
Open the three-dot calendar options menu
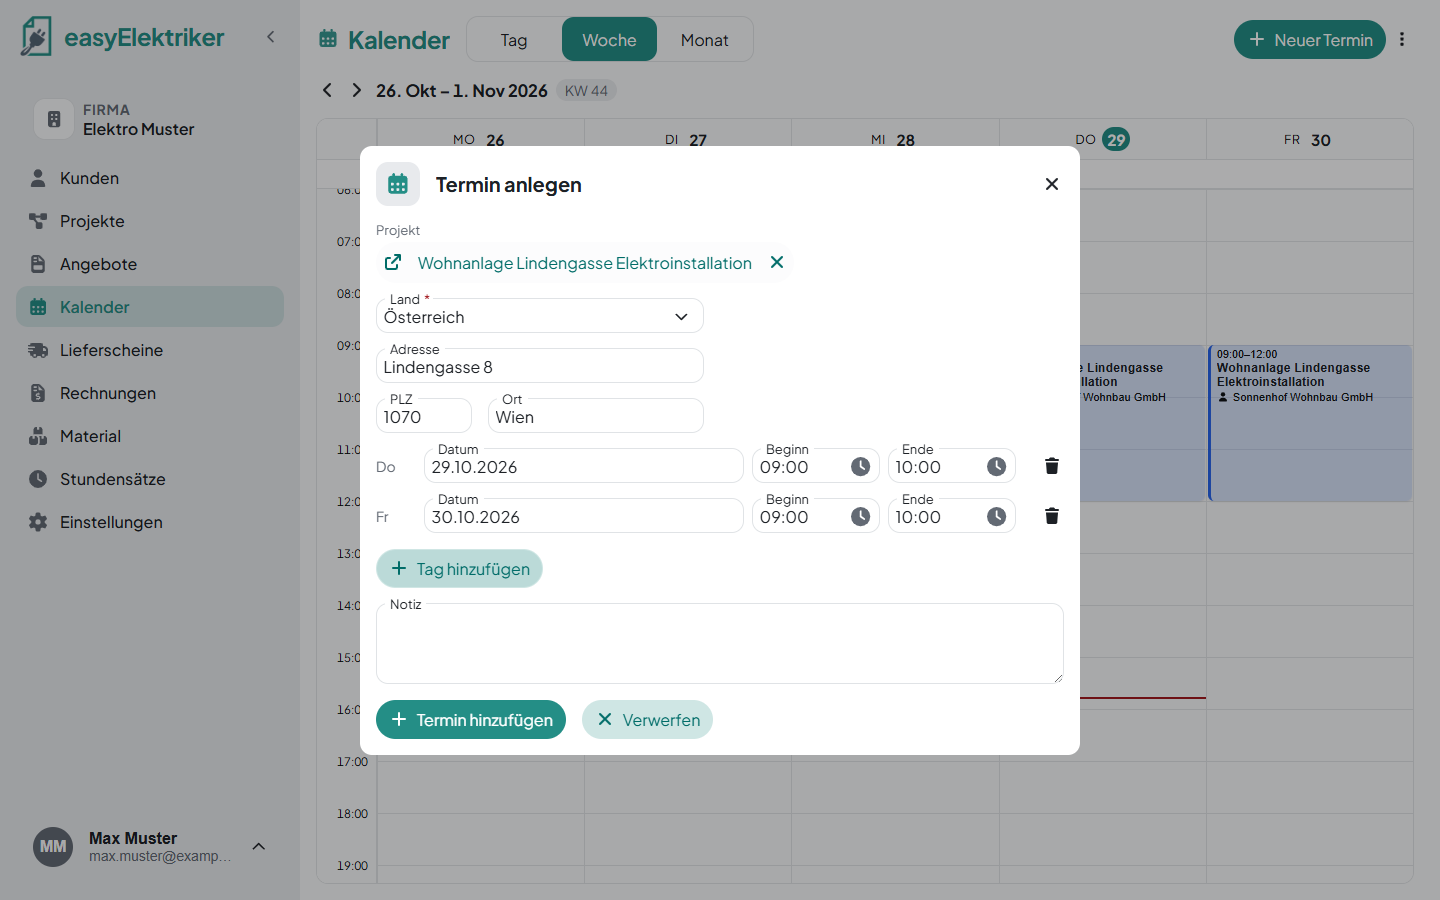[x=1402, y=40]
